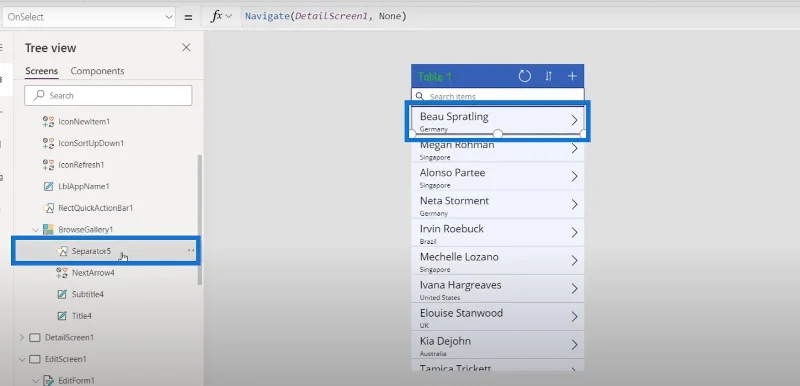Click the Irvin Roebuck name text

[452, 229]
